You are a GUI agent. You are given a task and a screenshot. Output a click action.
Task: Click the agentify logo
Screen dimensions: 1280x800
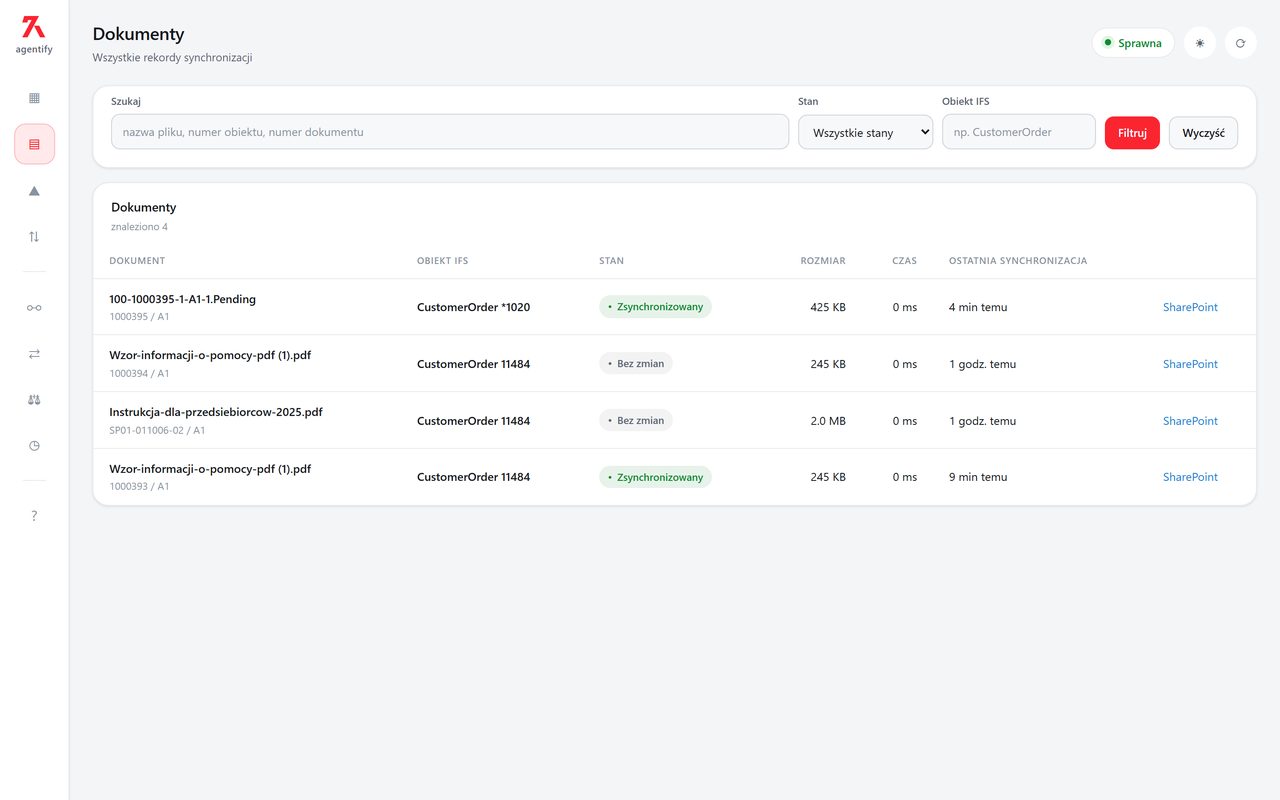point(34,34)
